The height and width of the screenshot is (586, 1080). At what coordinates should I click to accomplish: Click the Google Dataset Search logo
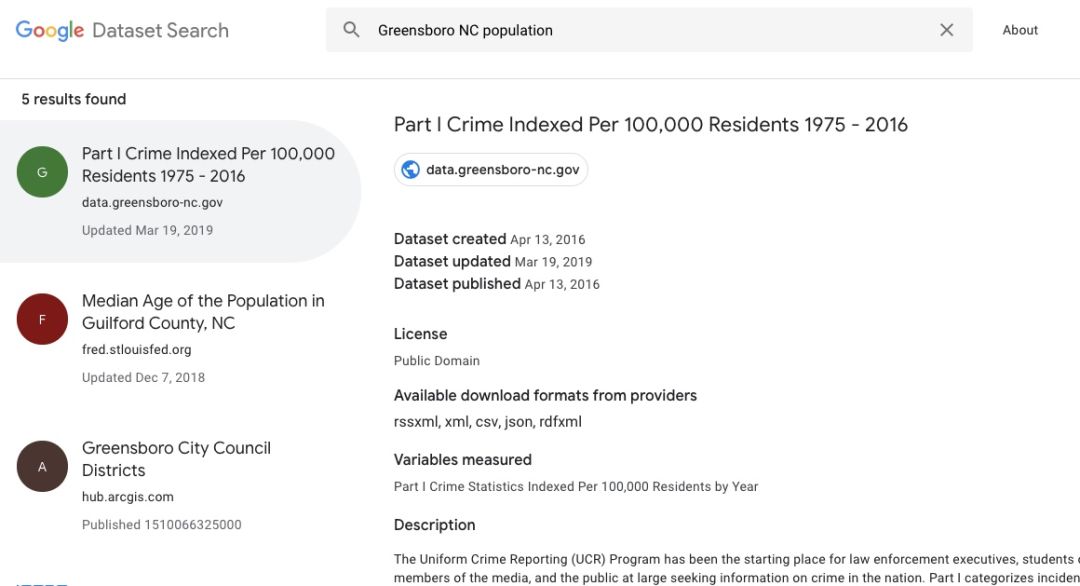(122, 30)
